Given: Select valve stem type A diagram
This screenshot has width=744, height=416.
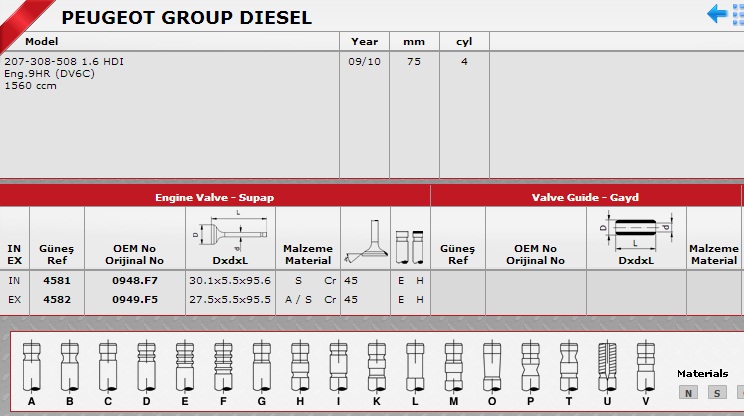Looking at the screenshot, I should click(x=32, y=367).
